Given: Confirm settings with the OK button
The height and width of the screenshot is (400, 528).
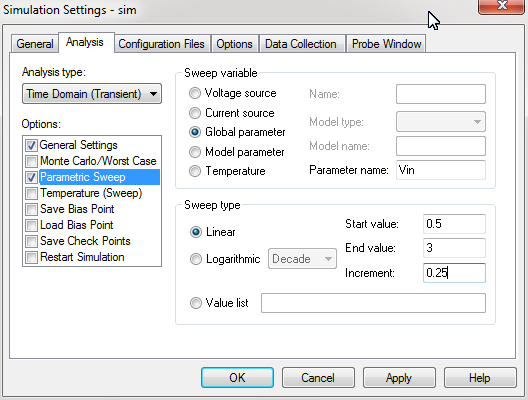Looking at the screenshot, I should point(237,377).
